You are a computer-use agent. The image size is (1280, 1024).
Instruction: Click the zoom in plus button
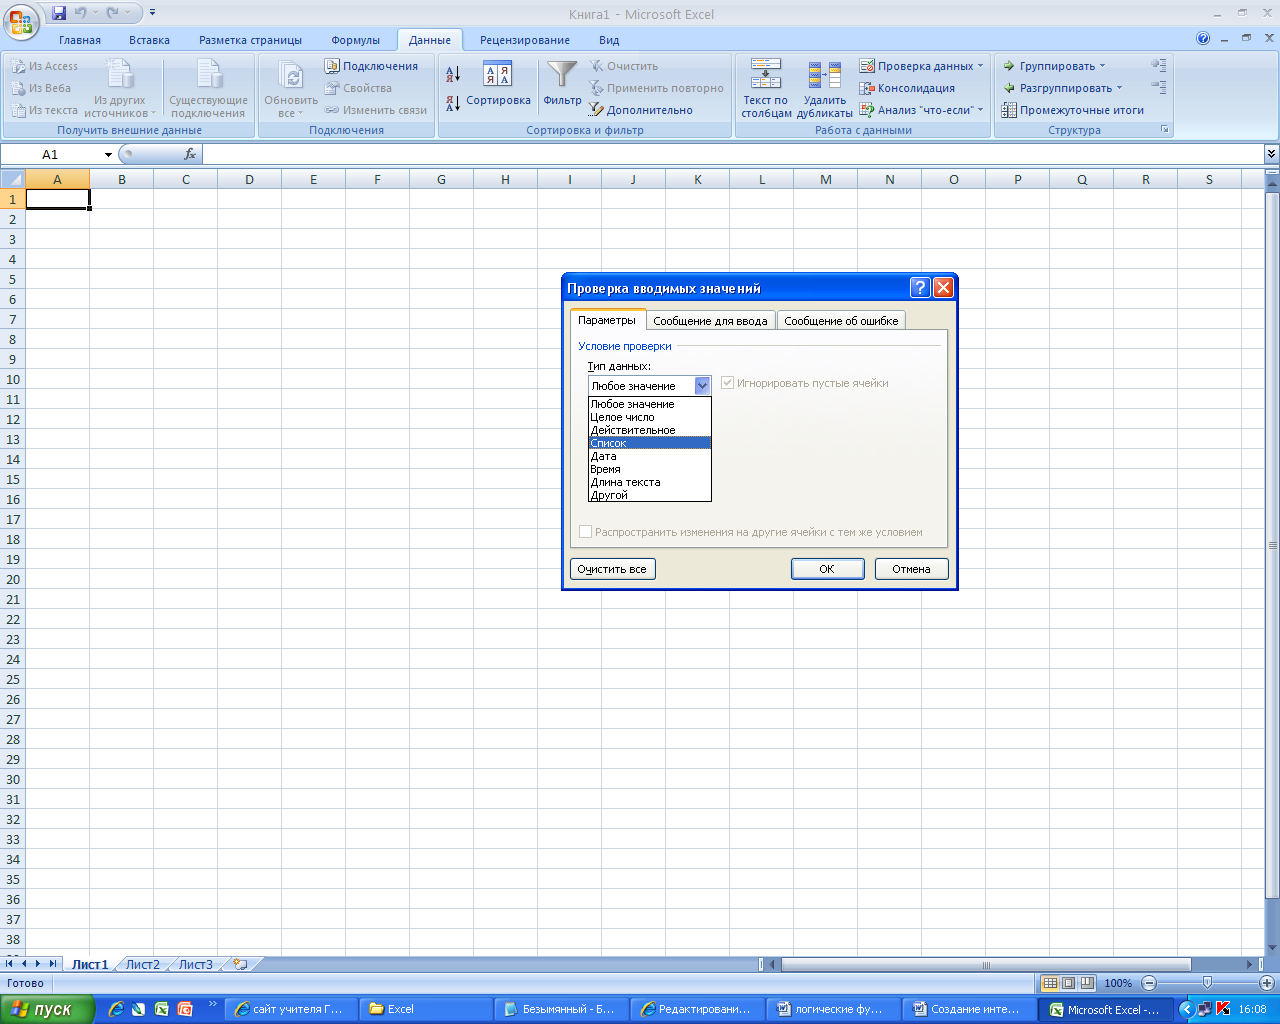tap(1267, 983)
